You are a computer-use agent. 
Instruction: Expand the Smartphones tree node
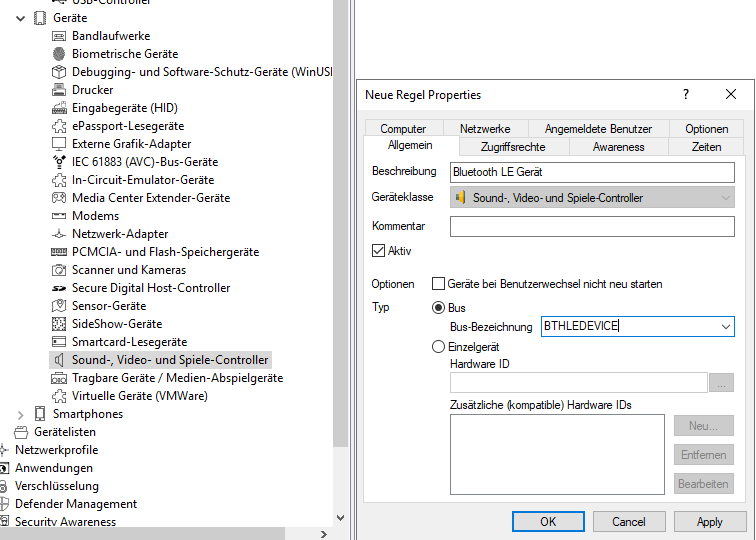point(21,414)
